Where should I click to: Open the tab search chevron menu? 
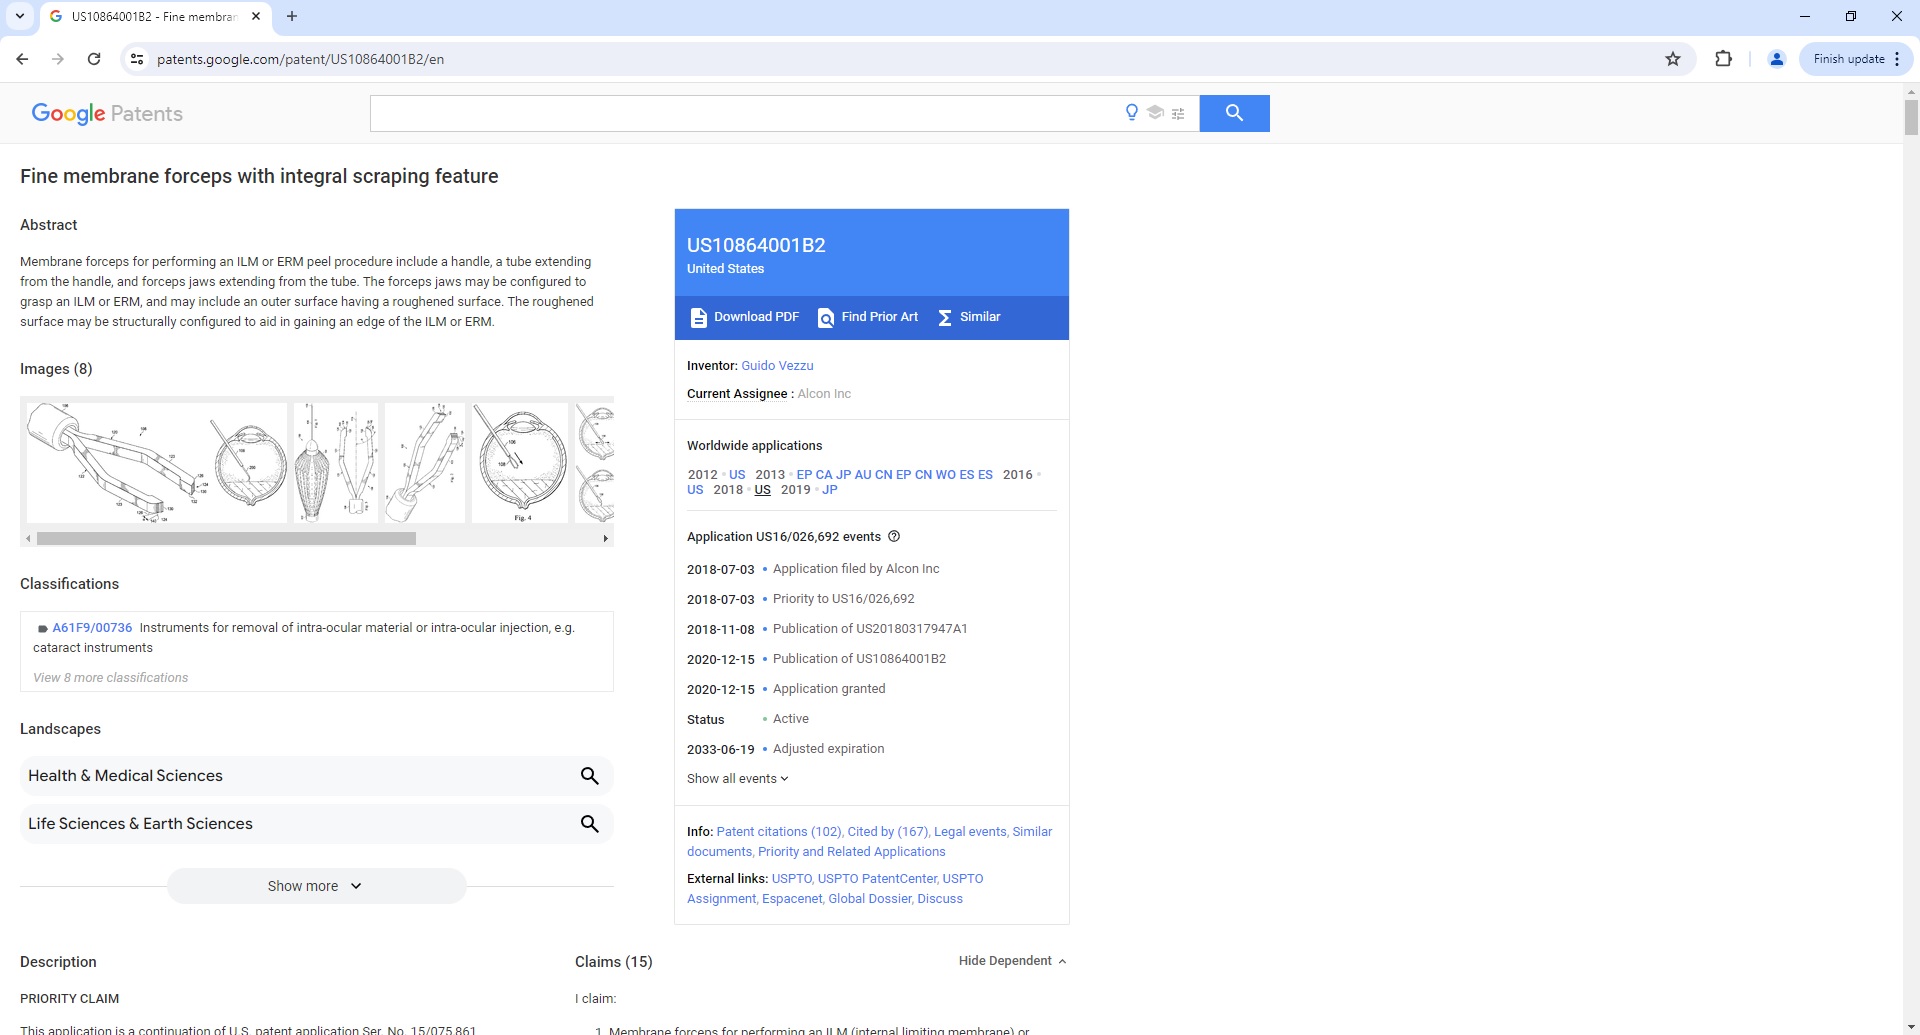click(x=19, y=16)
